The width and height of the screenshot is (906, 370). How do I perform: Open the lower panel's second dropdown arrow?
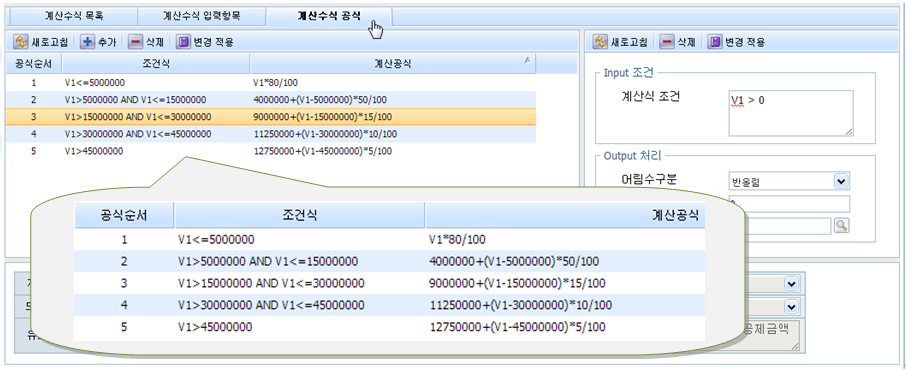[791, 306]
